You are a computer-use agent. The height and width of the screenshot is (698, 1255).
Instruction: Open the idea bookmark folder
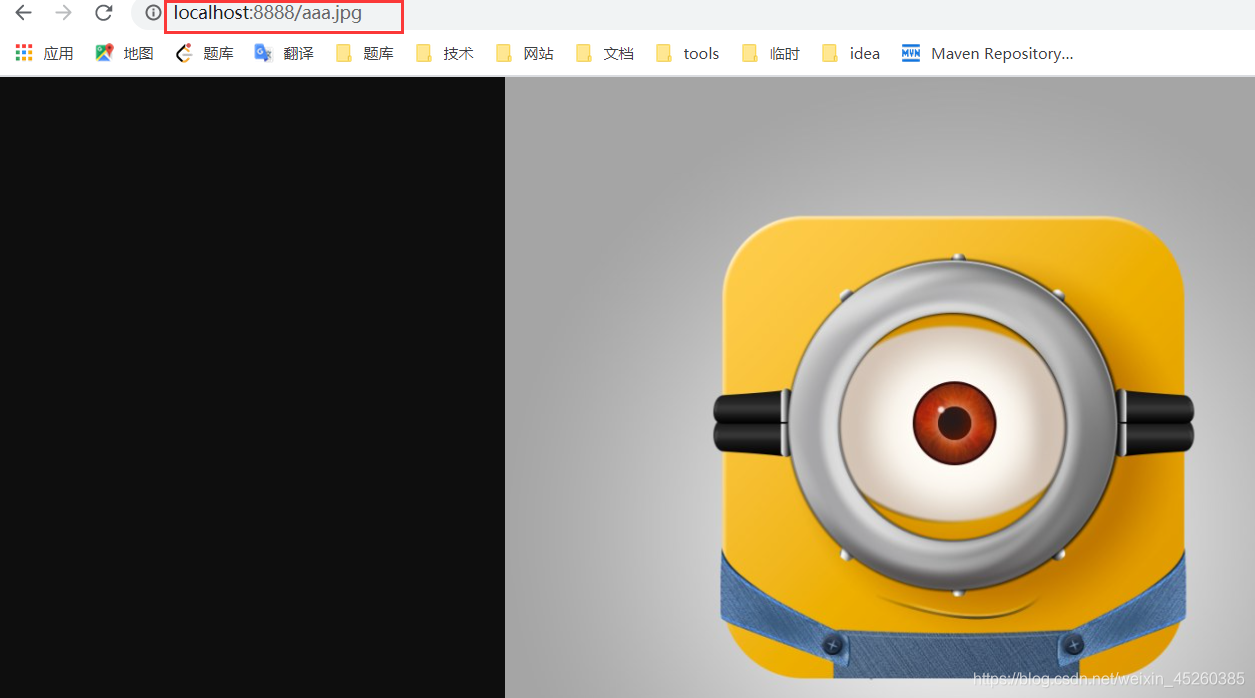(x=851, y=54)
